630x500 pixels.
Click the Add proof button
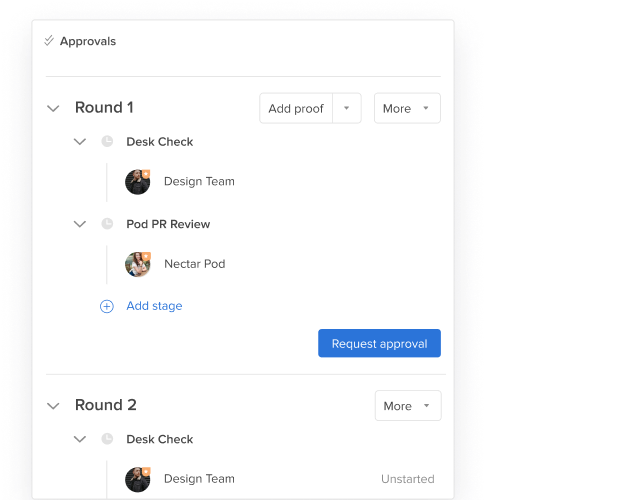296,108
